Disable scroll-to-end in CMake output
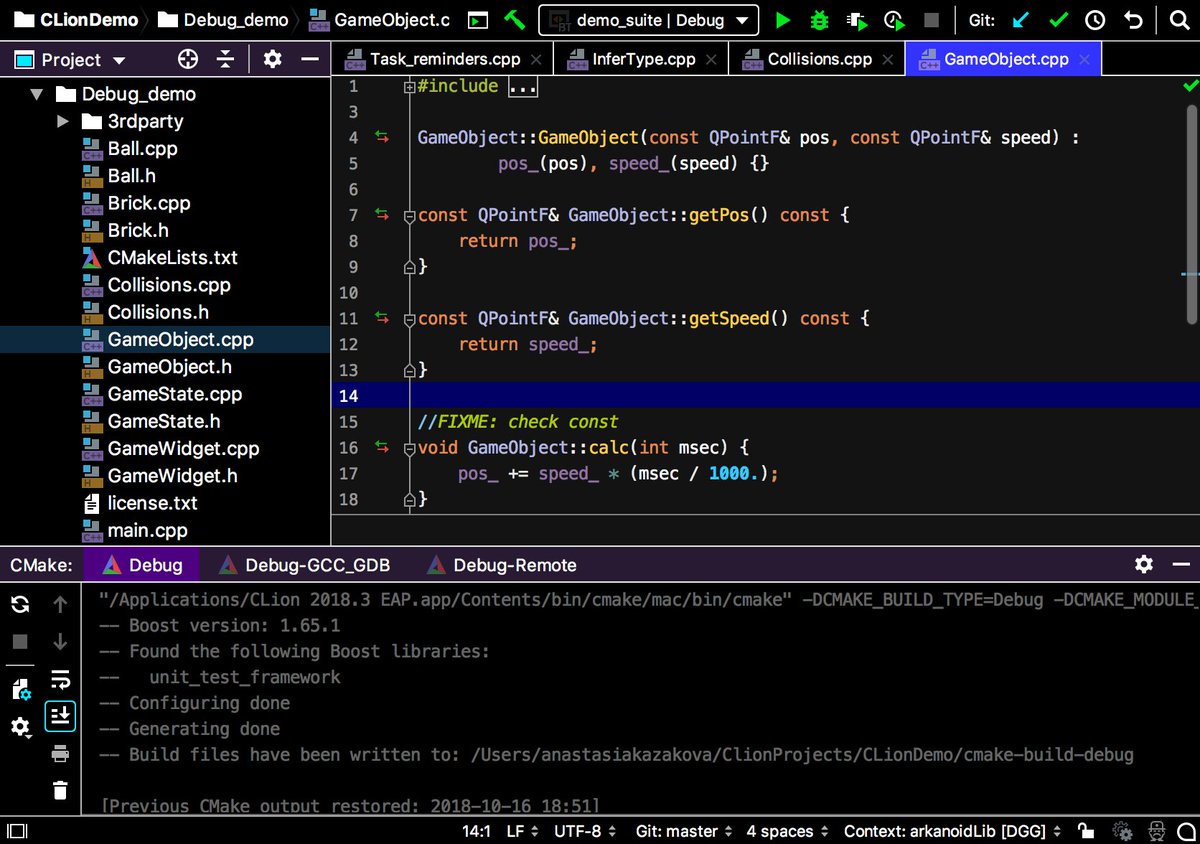The width and height of the screenshot is (1200, 844). tap(60, 716)
